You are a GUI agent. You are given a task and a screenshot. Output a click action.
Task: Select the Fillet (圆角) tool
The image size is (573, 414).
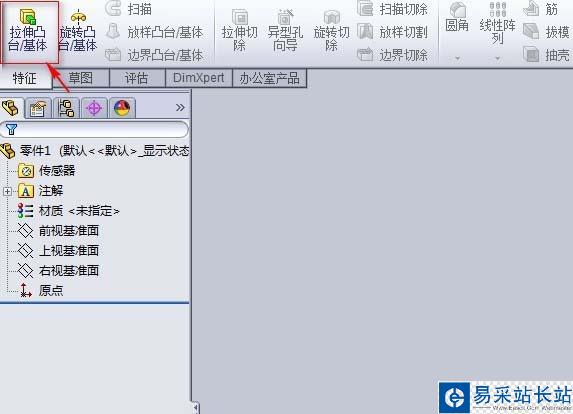pos(457,18)
